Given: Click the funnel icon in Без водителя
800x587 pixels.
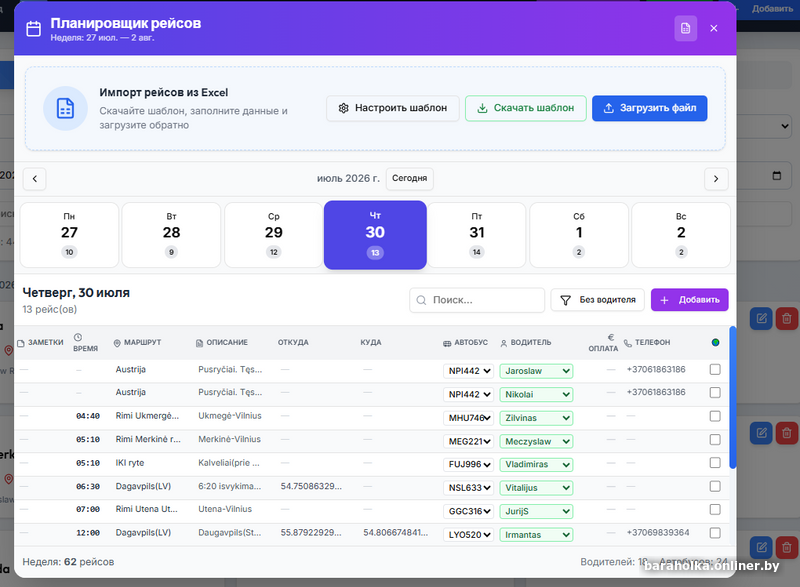Looking at the screenshot, I should [x=565, y=300].
